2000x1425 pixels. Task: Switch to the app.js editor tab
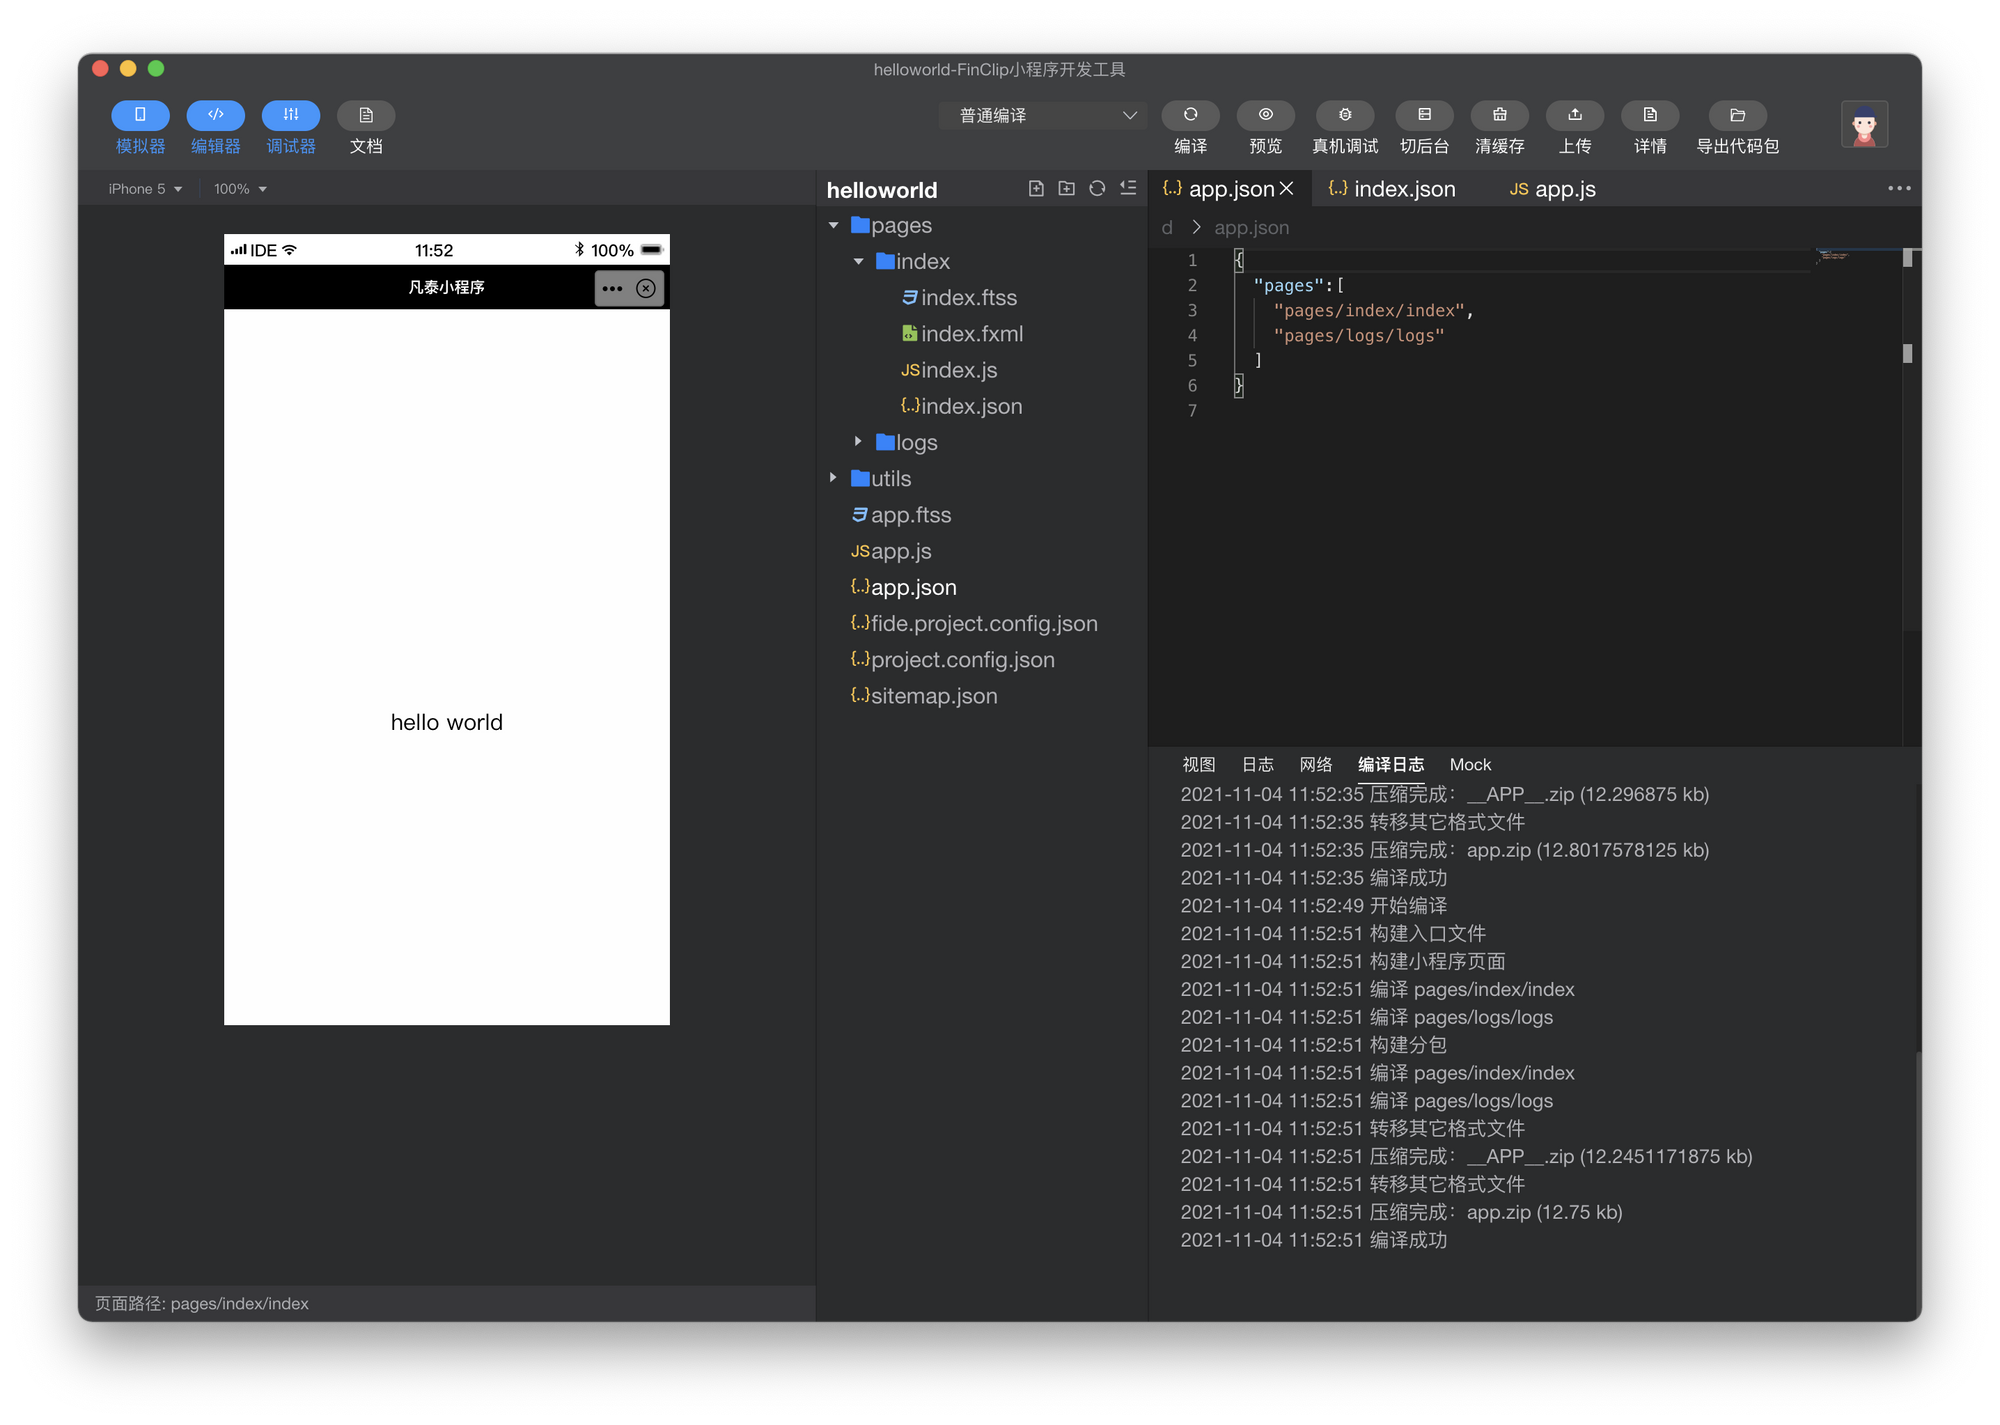[x=1553, y=189]
